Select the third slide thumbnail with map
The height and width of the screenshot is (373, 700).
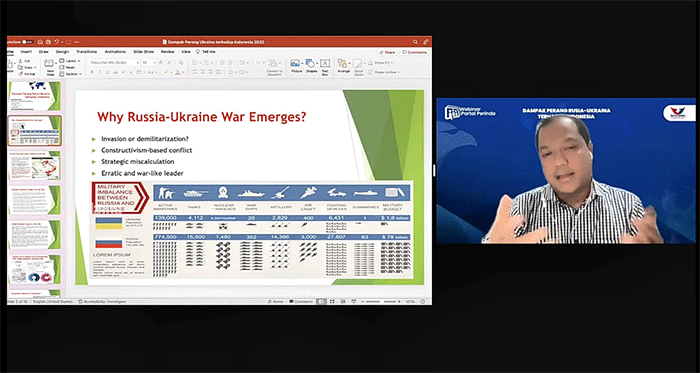click(35, 166)
